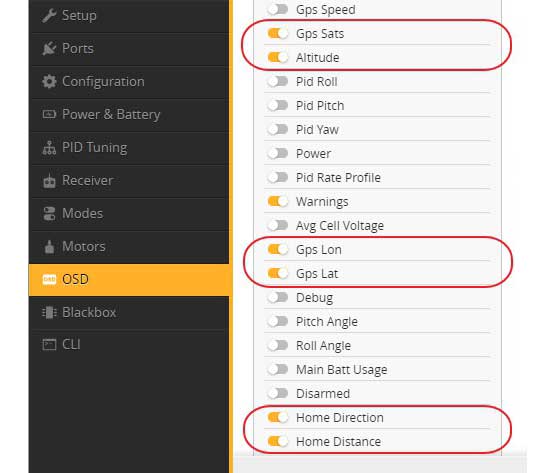Viewport: 557px width, 473px height.
Task: Go to the Power & Battery tab
Action: click(129, 115)
